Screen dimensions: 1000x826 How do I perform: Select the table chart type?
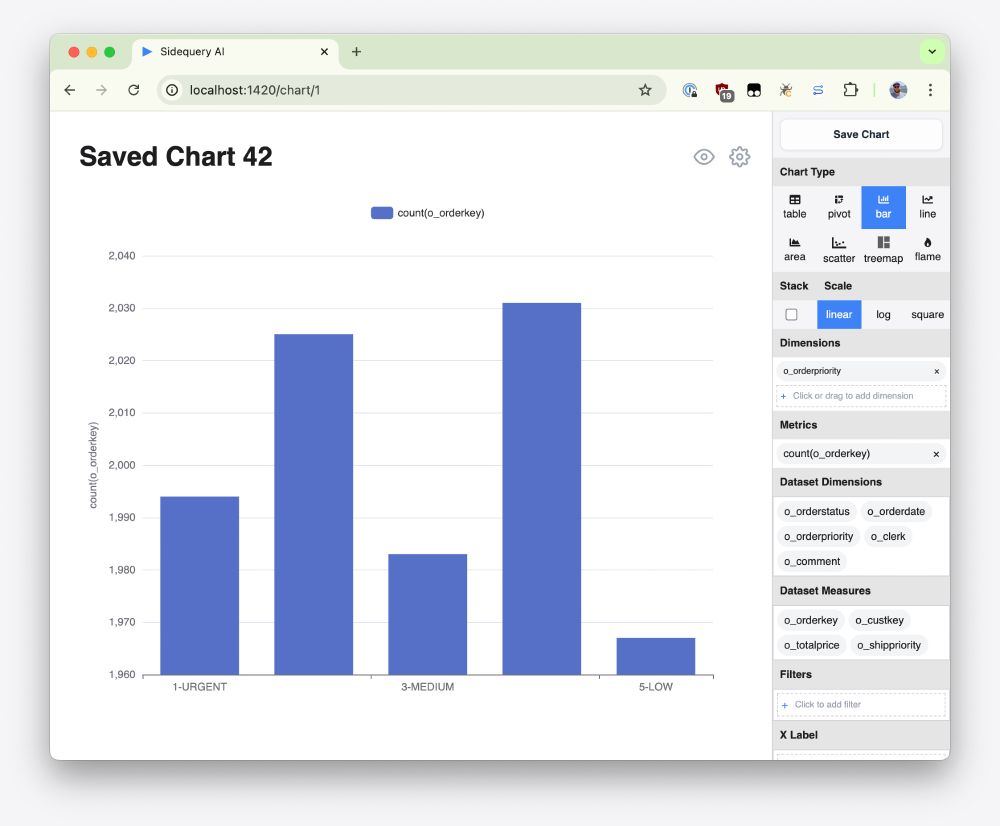click(x=794, y=207)
